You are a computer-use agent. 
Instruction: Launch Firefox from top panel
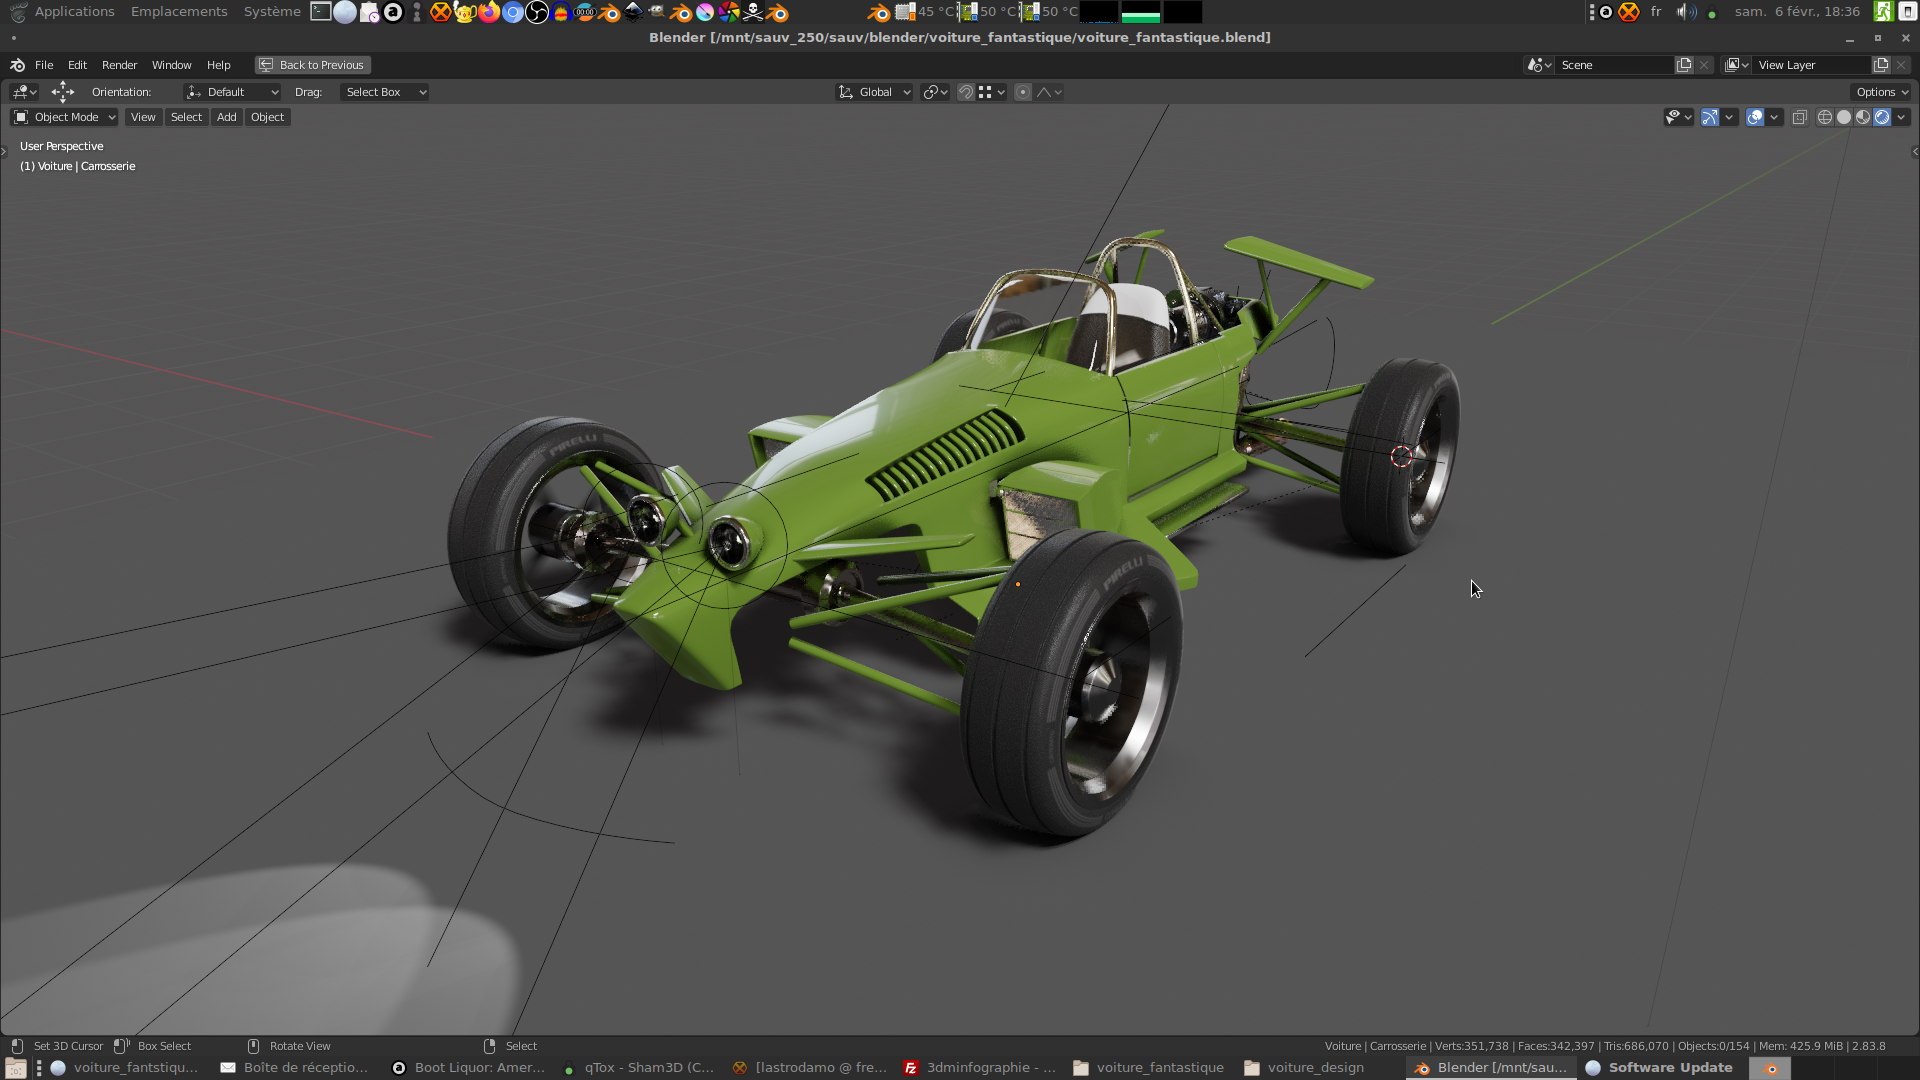tap(489, 12)
